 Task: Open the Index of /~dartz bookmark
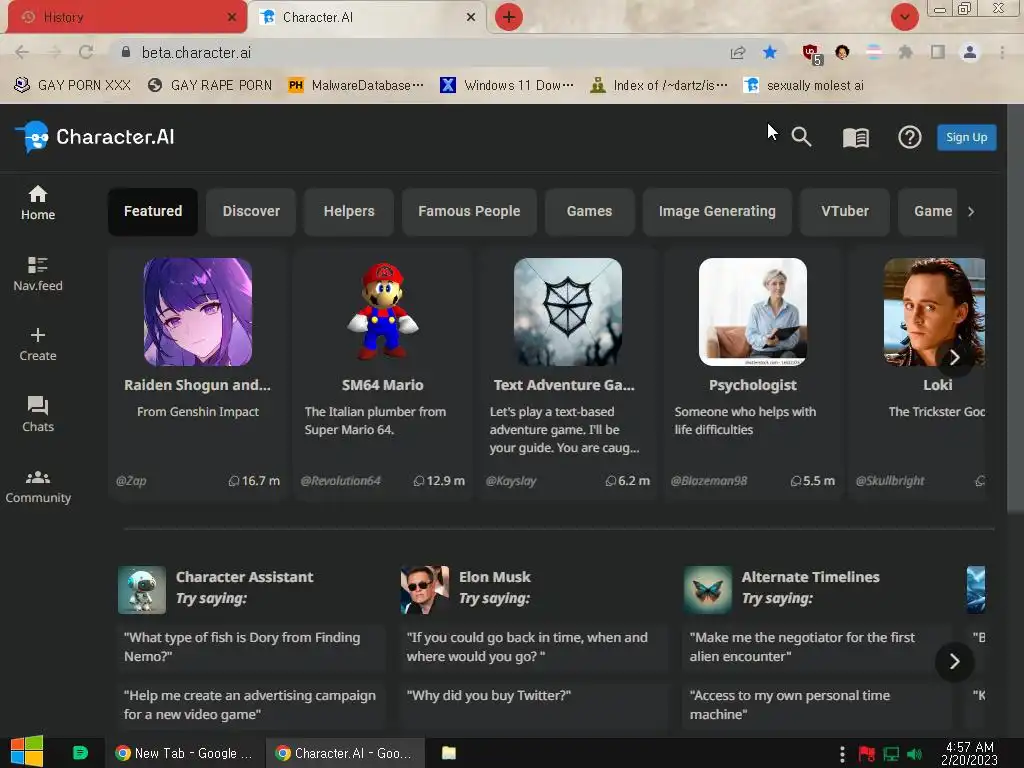[x=659, y=86]
